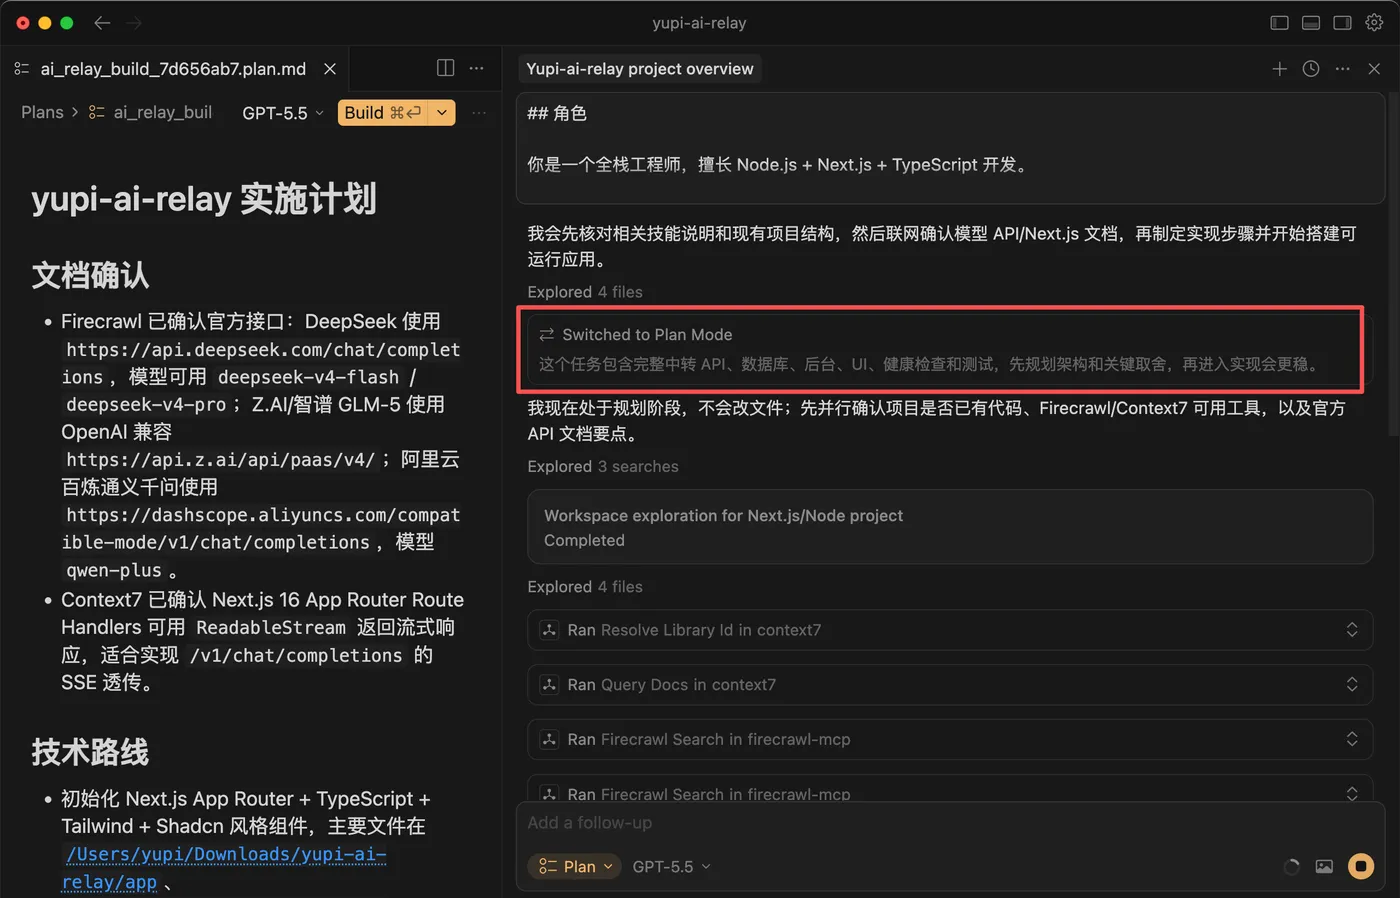This screenshot has width=1400, height=898.
Task: Attach image via picture icon
Action: 1324,866
